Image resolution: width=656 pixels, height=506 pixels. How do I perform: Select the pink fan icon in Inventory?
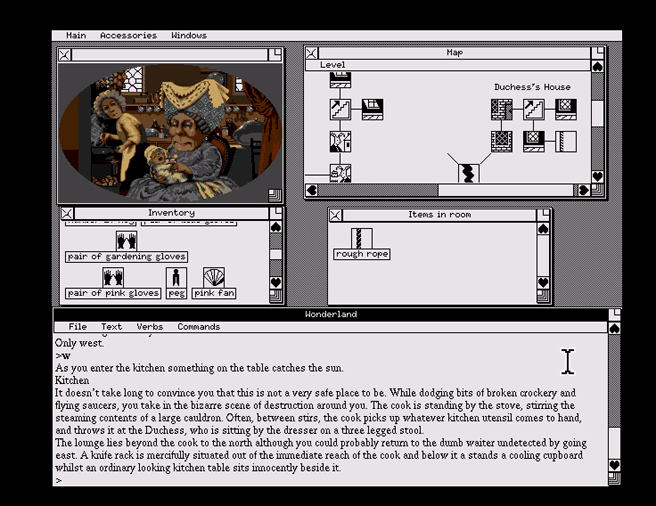(213, 277)
